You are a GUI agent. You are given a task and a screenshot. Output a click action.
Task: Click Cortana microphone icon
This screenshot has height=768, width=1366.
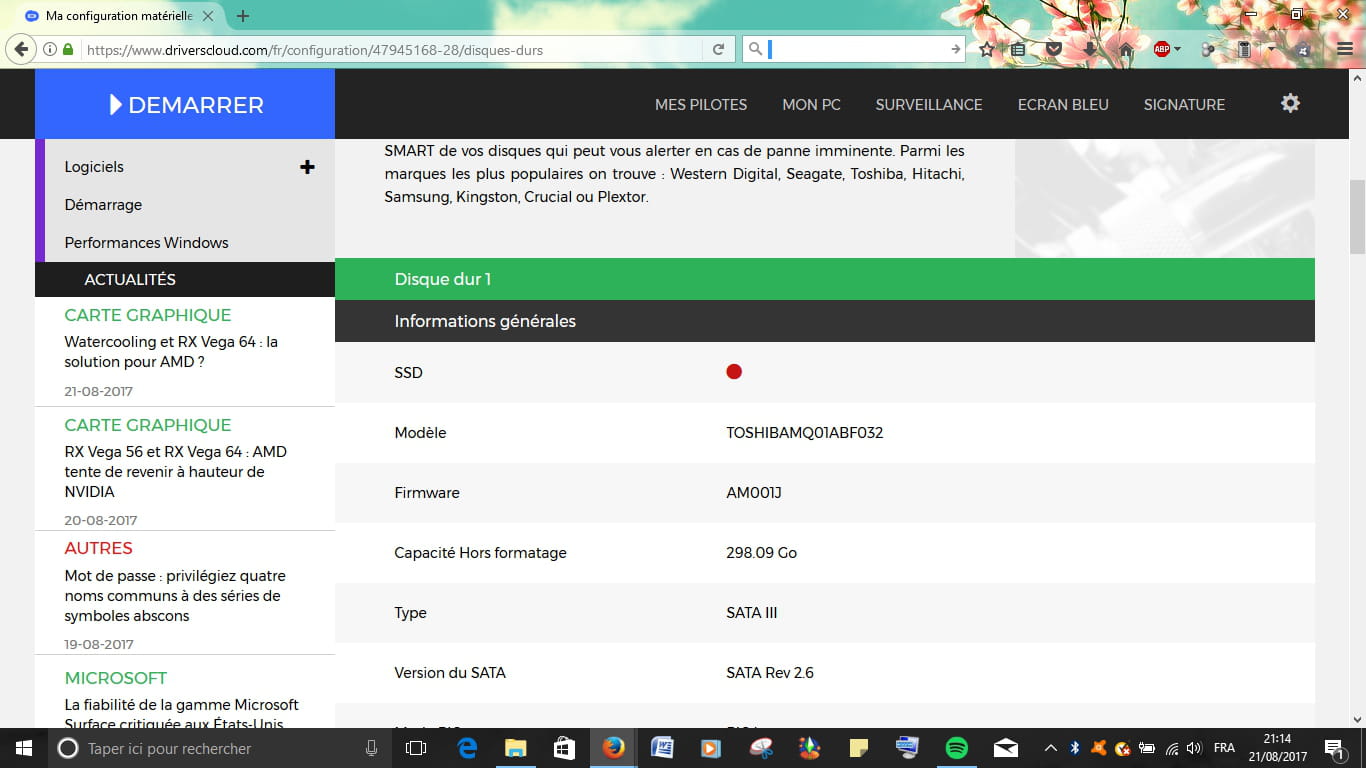click(371, 748)
